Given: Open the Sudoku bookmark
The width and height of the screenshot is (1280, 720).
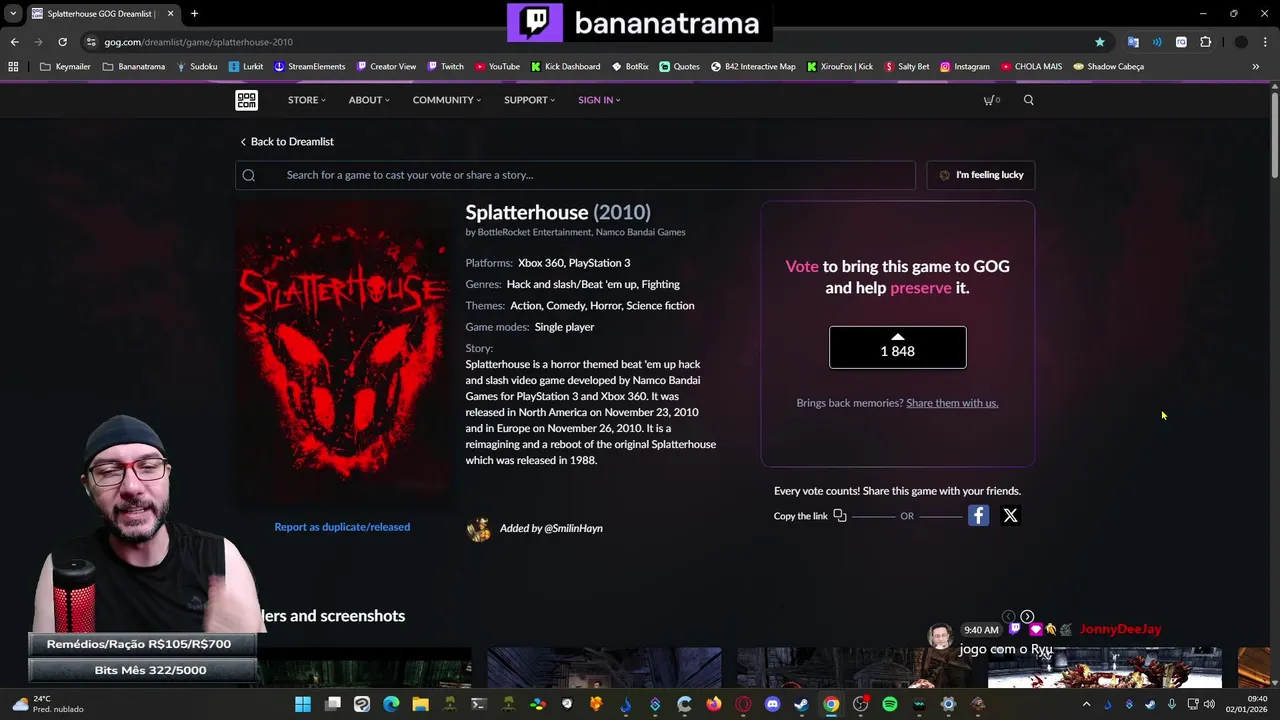Looking at the screenshot, I should click(x=197, y=67).
